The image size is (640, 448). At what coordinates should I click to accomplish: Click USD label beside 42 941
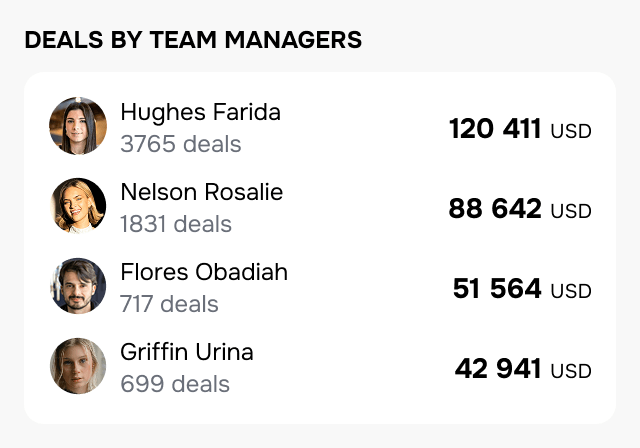coord(571,371)
